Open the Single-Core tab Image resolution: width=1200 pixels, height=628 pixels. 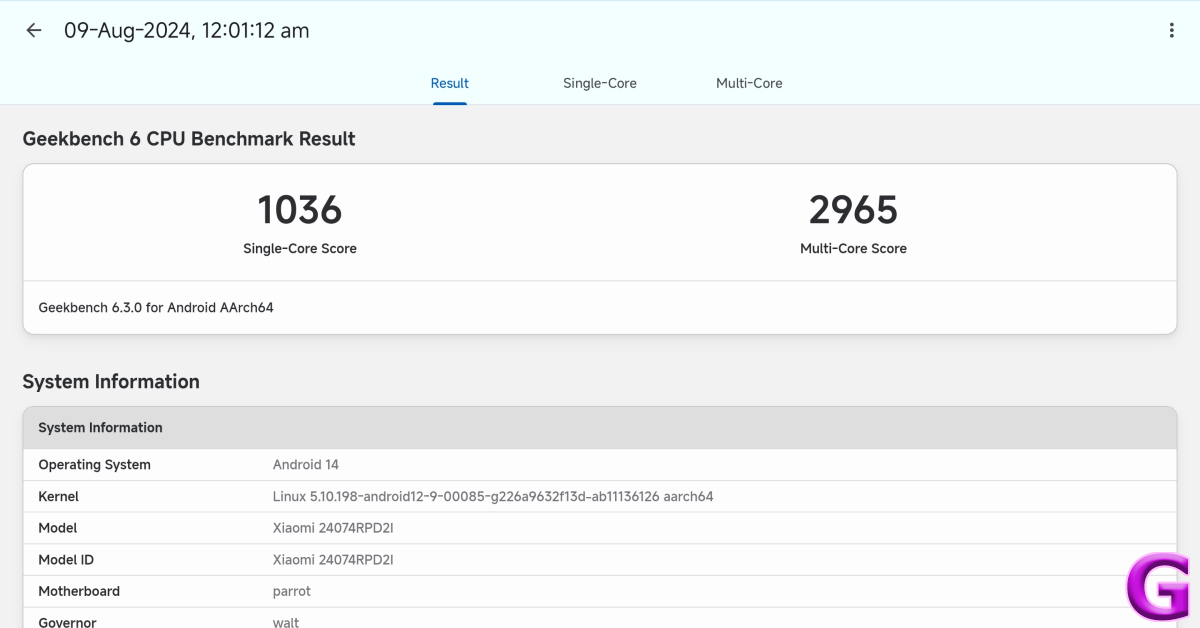click(x=600, y=83)
